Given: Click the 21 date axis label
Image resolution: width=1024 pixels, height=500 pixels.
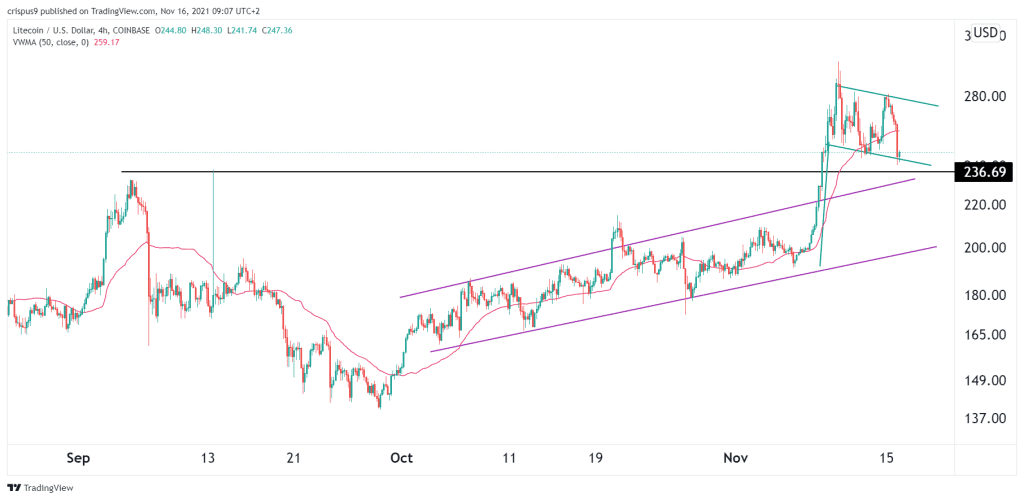Looking at the screenshot, I should click(294, 458).
